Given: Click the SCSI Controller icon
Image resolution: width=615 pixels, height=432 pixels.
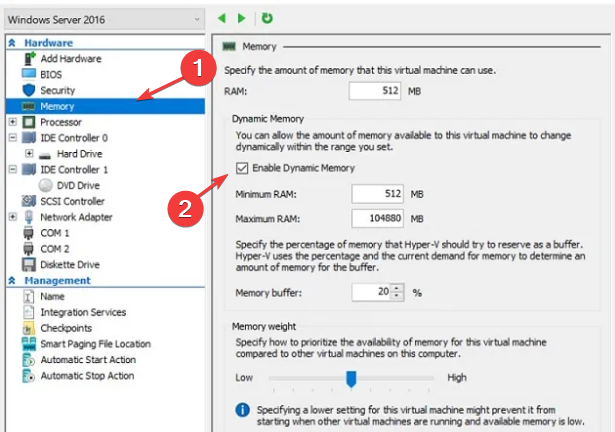Looking at the screenshot, I should click(29, 201).
